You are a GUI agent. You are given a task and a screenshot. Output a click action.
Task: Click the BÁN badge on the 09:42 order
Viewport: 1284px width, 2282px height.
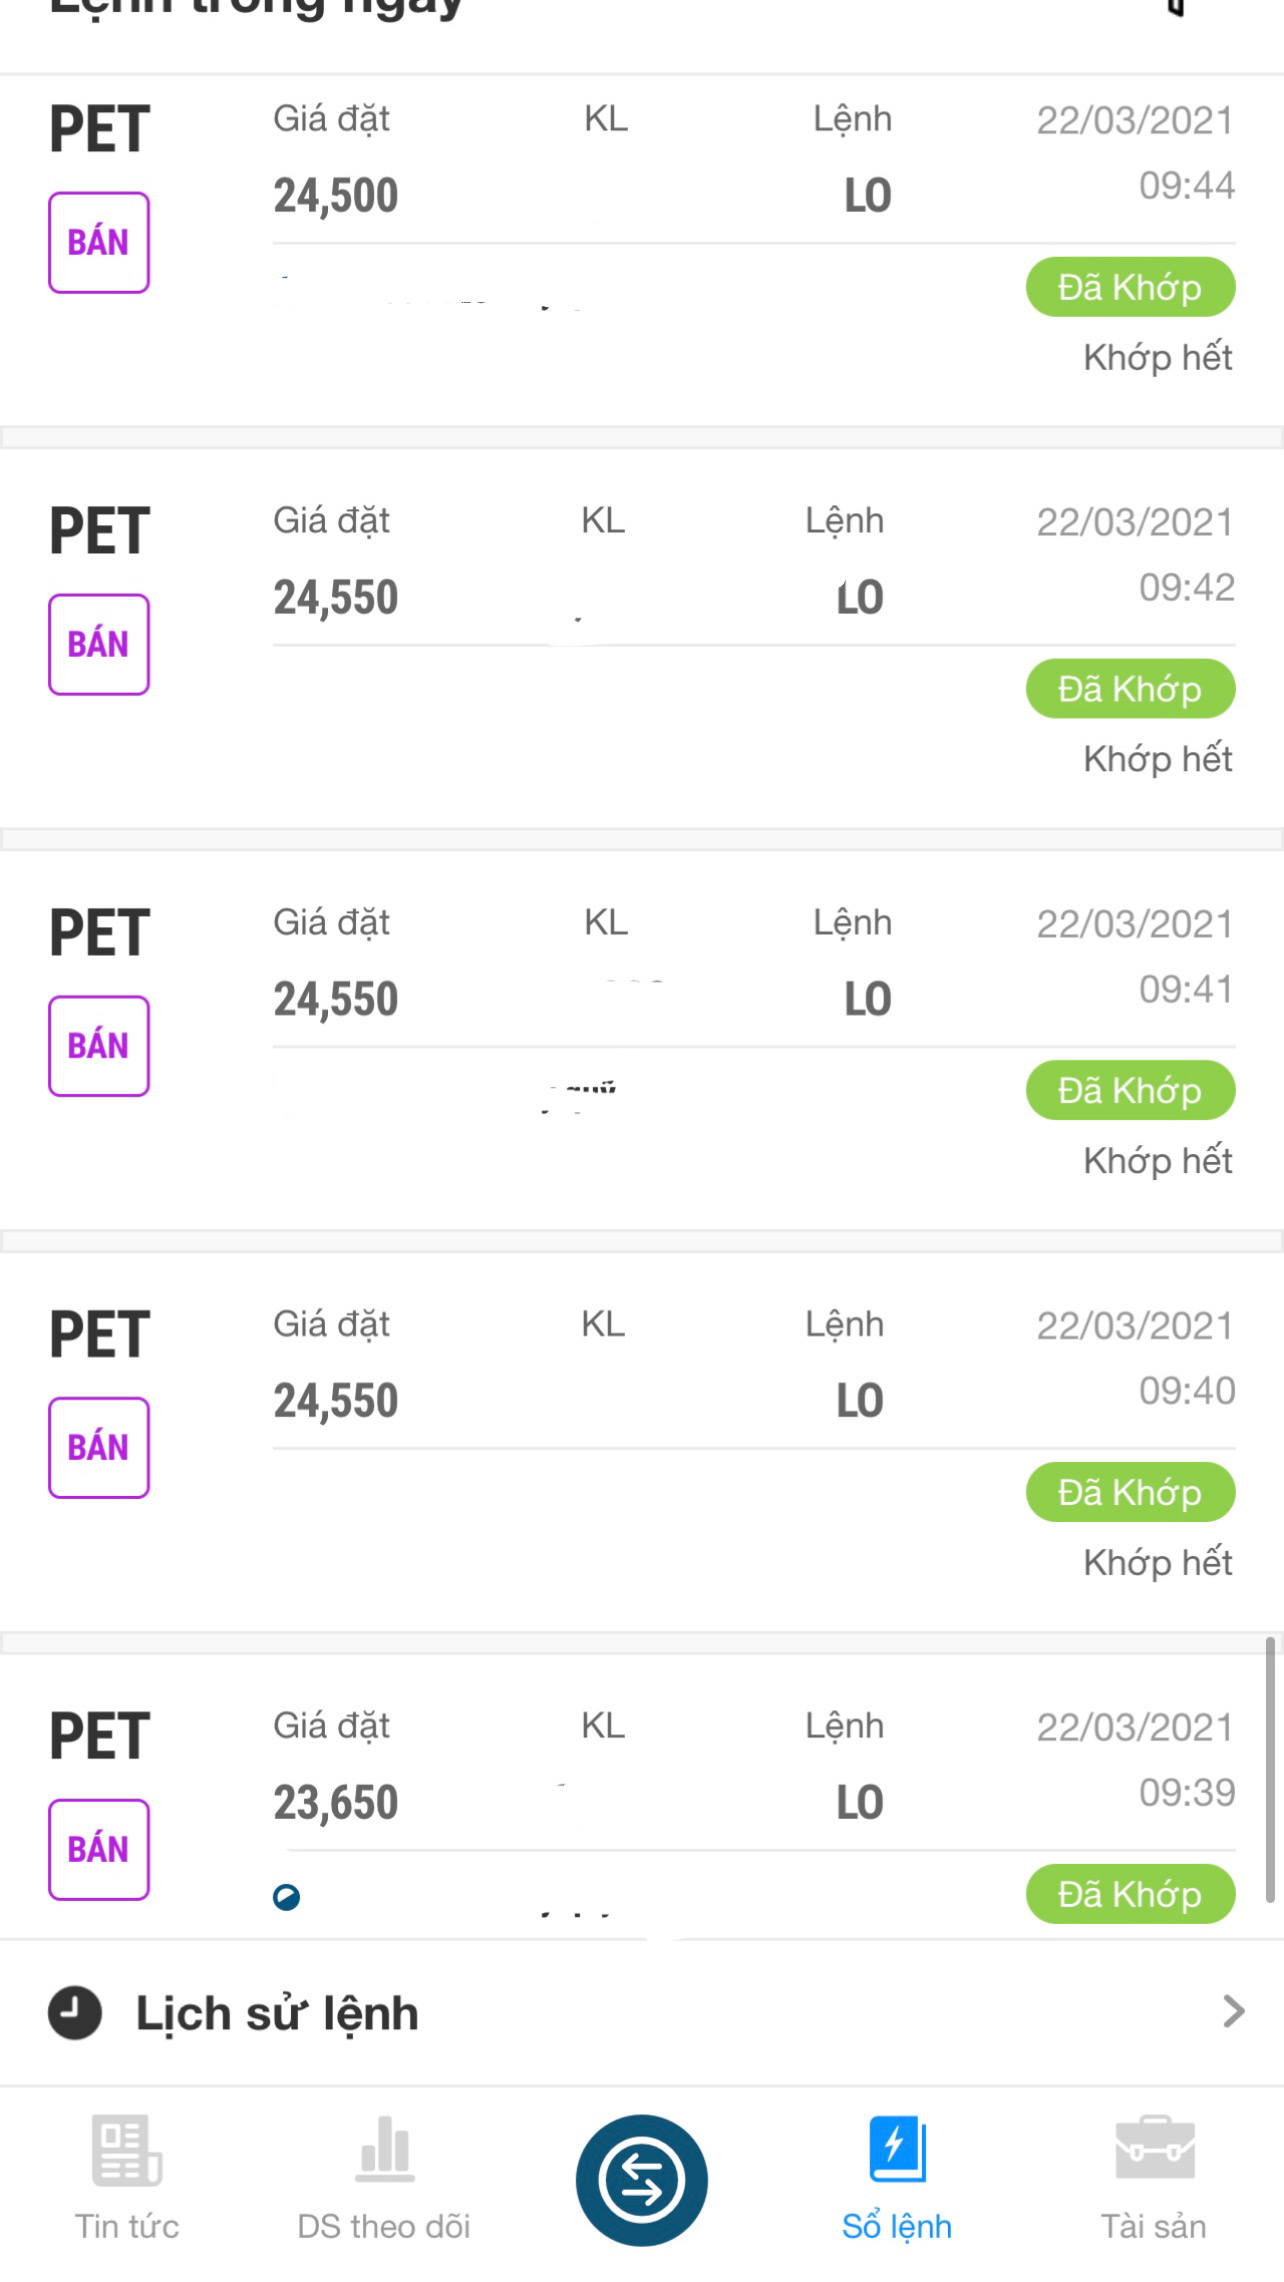tap(99, 644)
